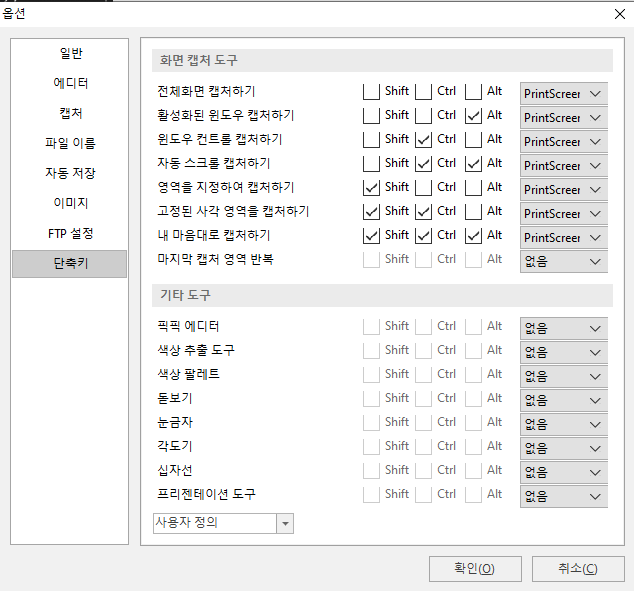Uncheck Ctrl for 고정된 사각 영역을 캡처하기
The width and height of the screenshot is (634, 591).
tap(423, 211)
